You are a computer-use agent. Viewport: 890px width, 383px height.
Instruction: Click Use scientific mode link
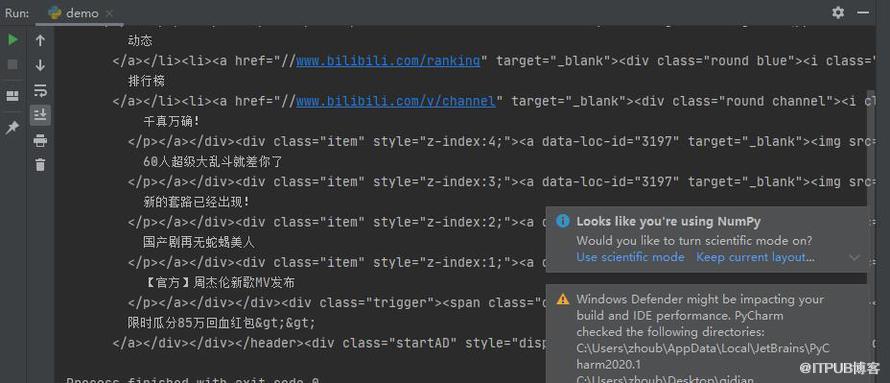click(630, 257)
